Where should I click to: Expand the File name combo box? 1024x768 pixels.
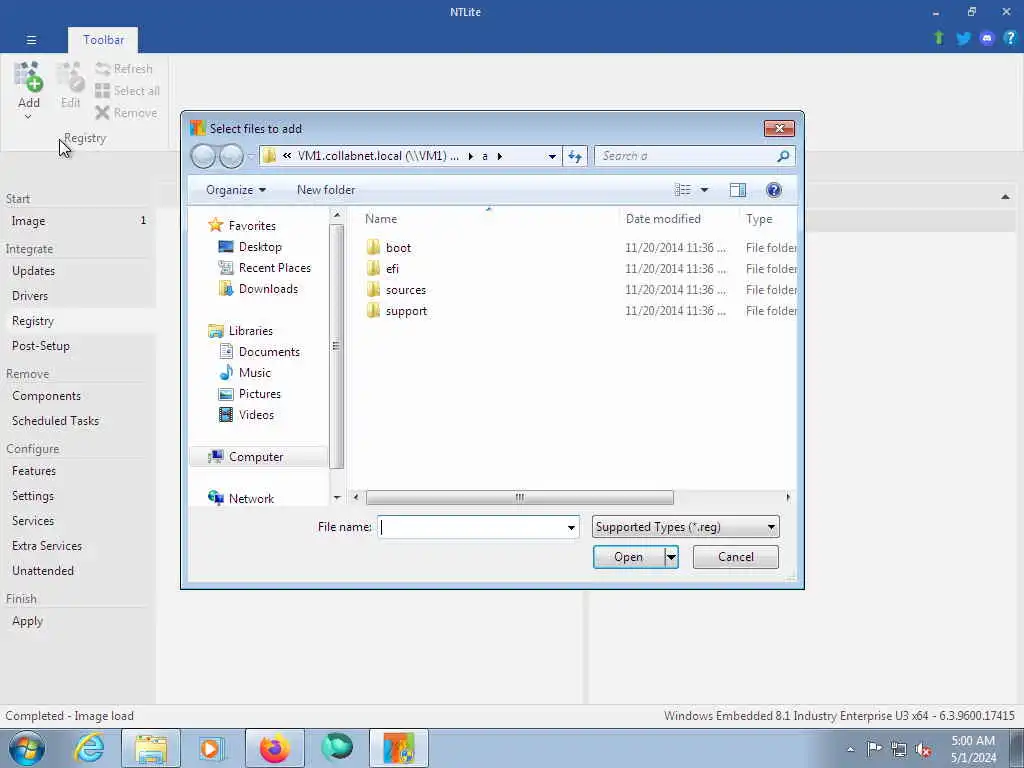(x=571, y=527)
